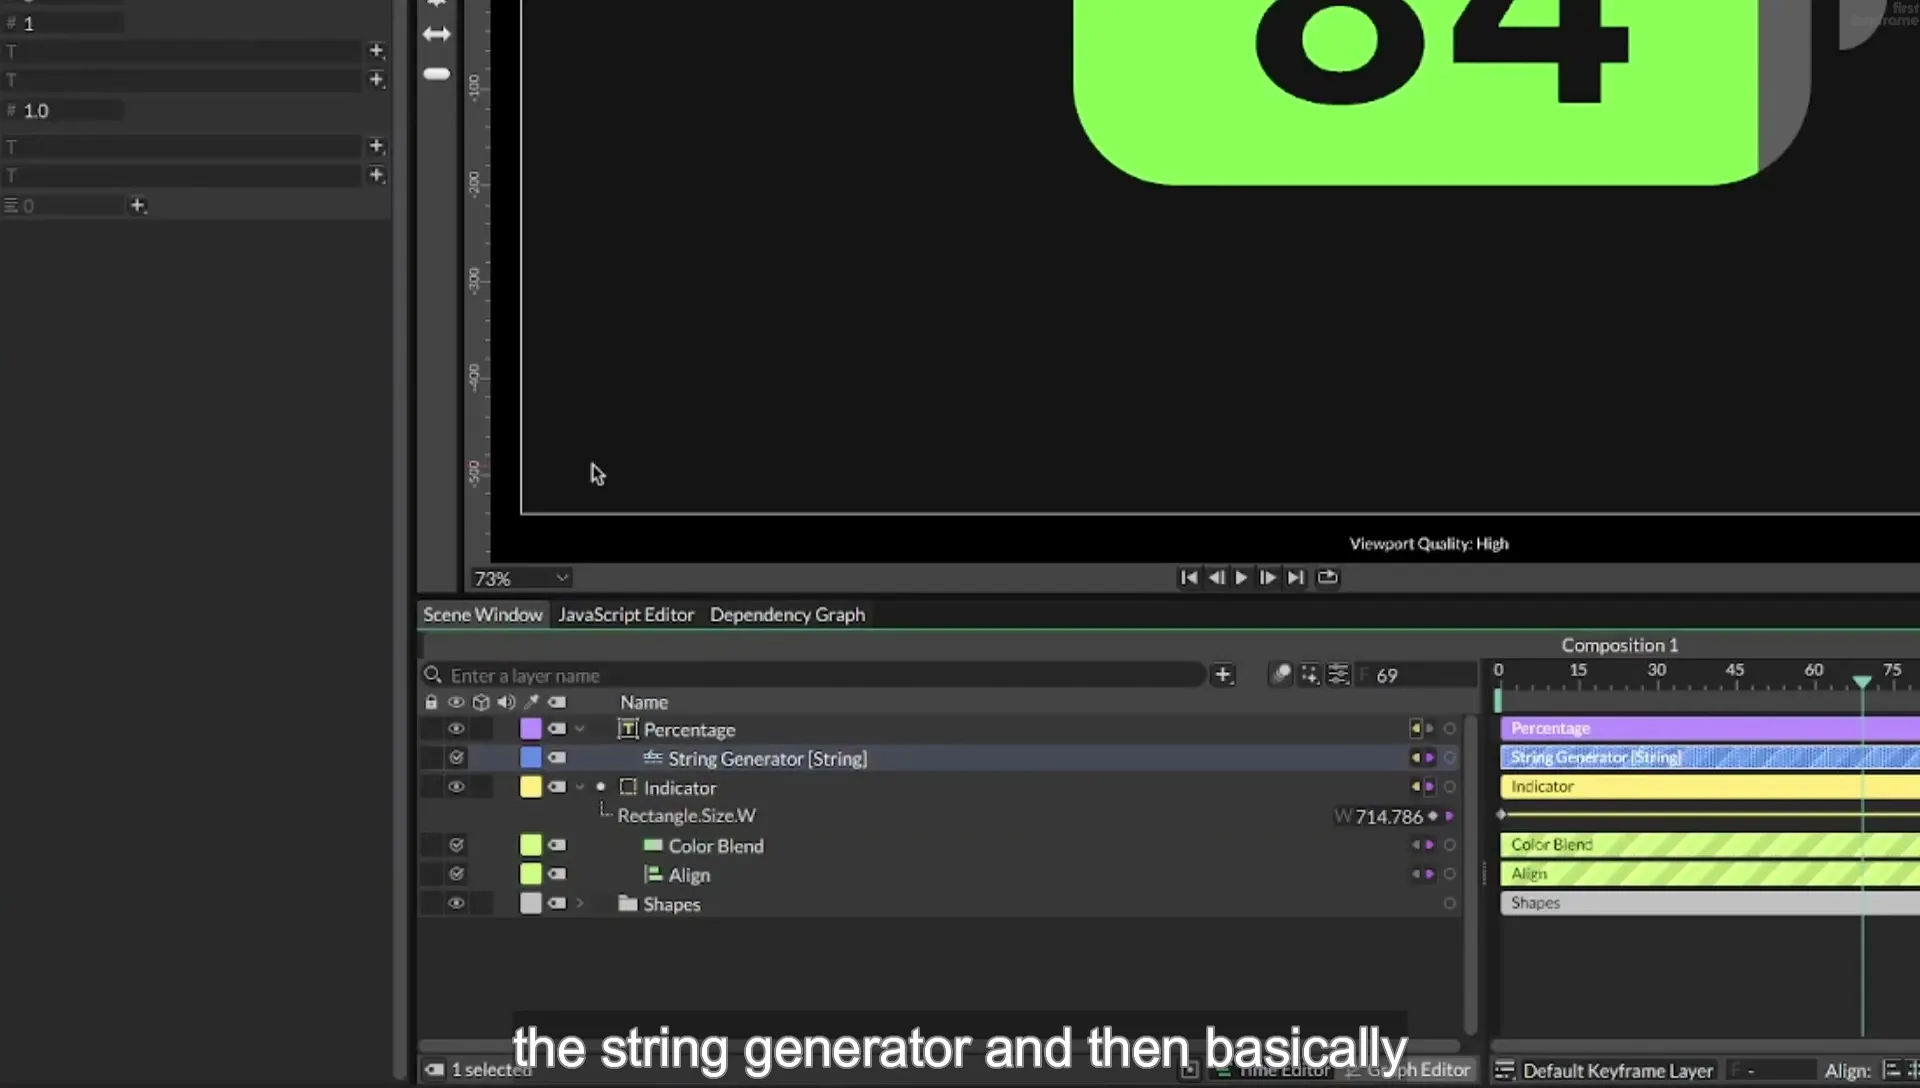
Task: Step back one frame
Action: [x=1216, y=577]
